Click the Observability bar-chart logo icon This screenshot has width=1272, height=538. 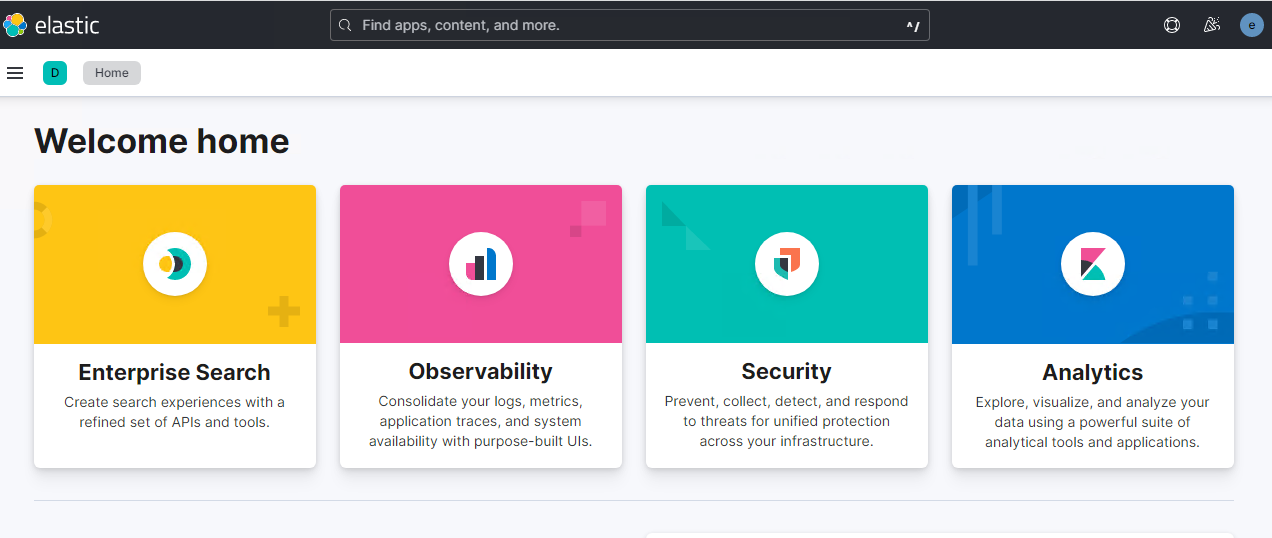[481, 264]
